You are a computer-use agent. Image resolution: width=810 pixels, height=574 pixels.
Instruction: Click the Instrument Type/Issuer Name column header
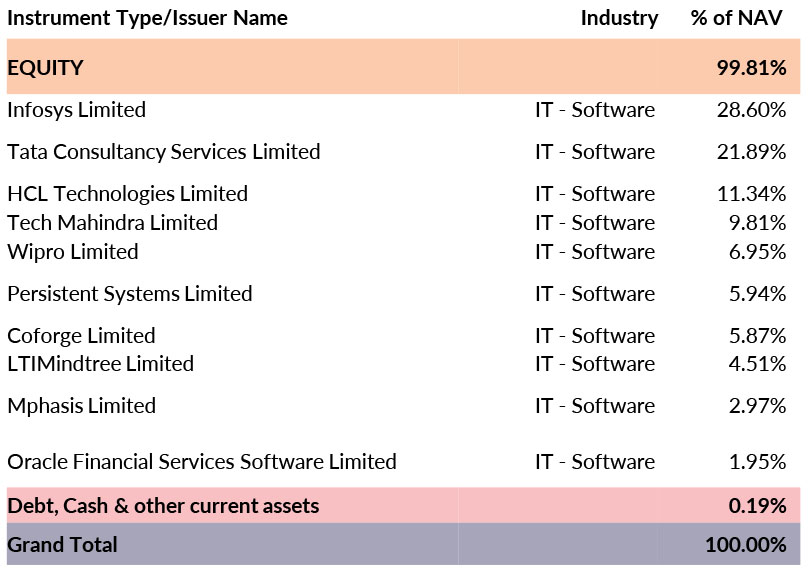[147, 18]
